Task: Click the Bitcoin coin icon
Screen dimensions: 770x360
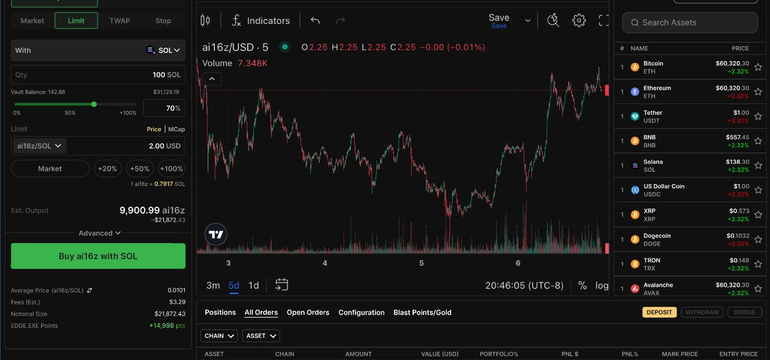Action: pos(635,67)
